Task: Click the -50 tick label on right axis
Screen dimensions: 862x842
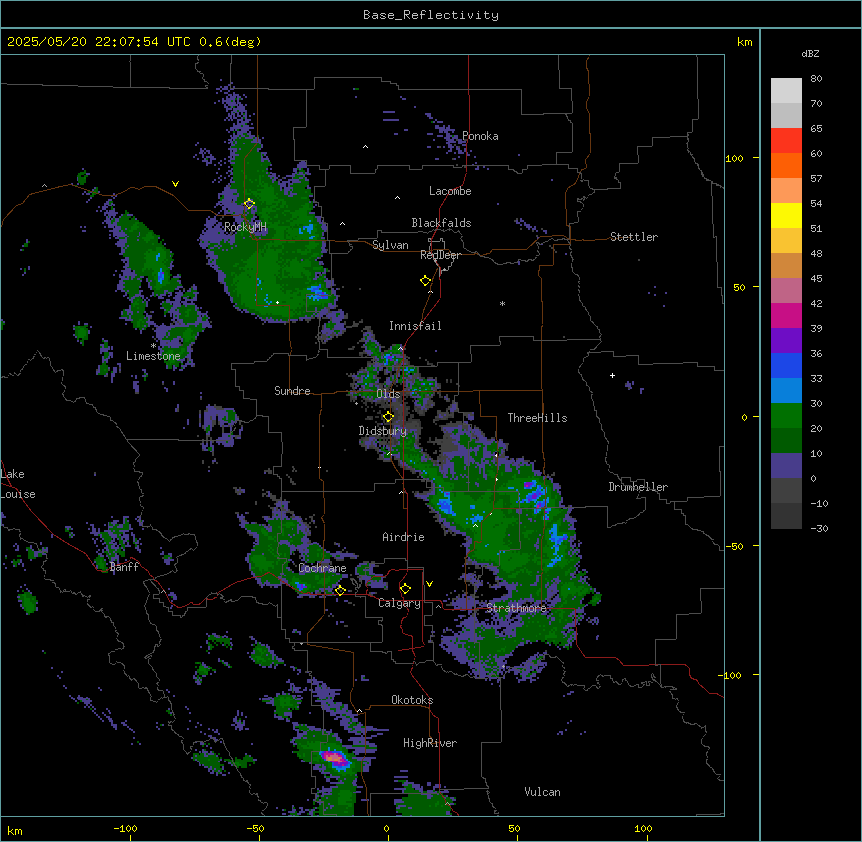Action: (734, 546)
